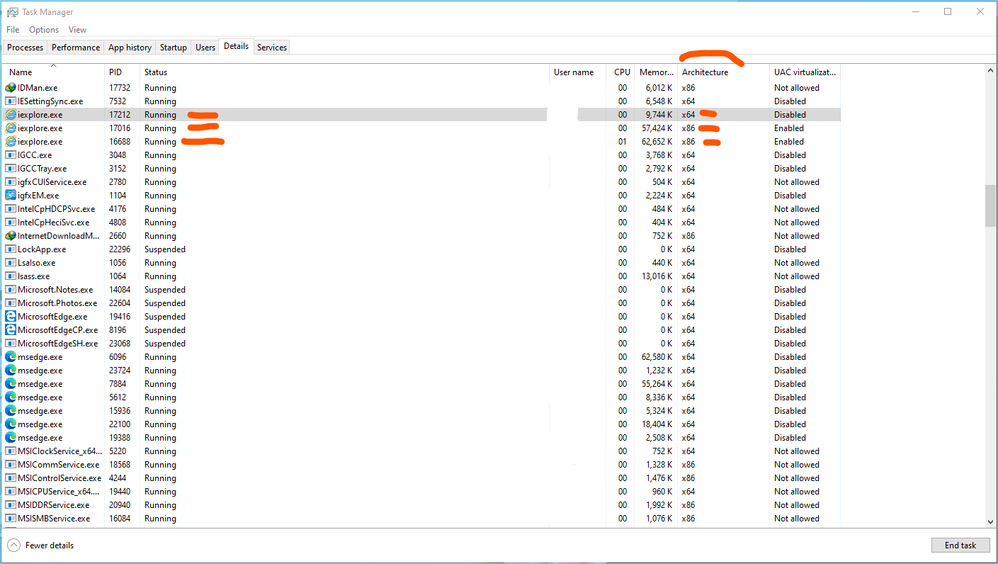Image resolution: width=998 pixels, height=564 pixels.
Task: Click the vertical scrollbar thumb
Action: 990,205
